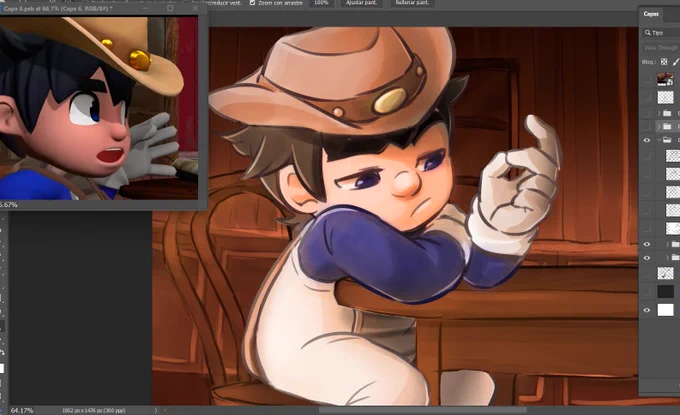Maximize the Capa 6.psb reference window
Image resolution: width=680 pixels, height=415 pixels.
coord(170,8)
